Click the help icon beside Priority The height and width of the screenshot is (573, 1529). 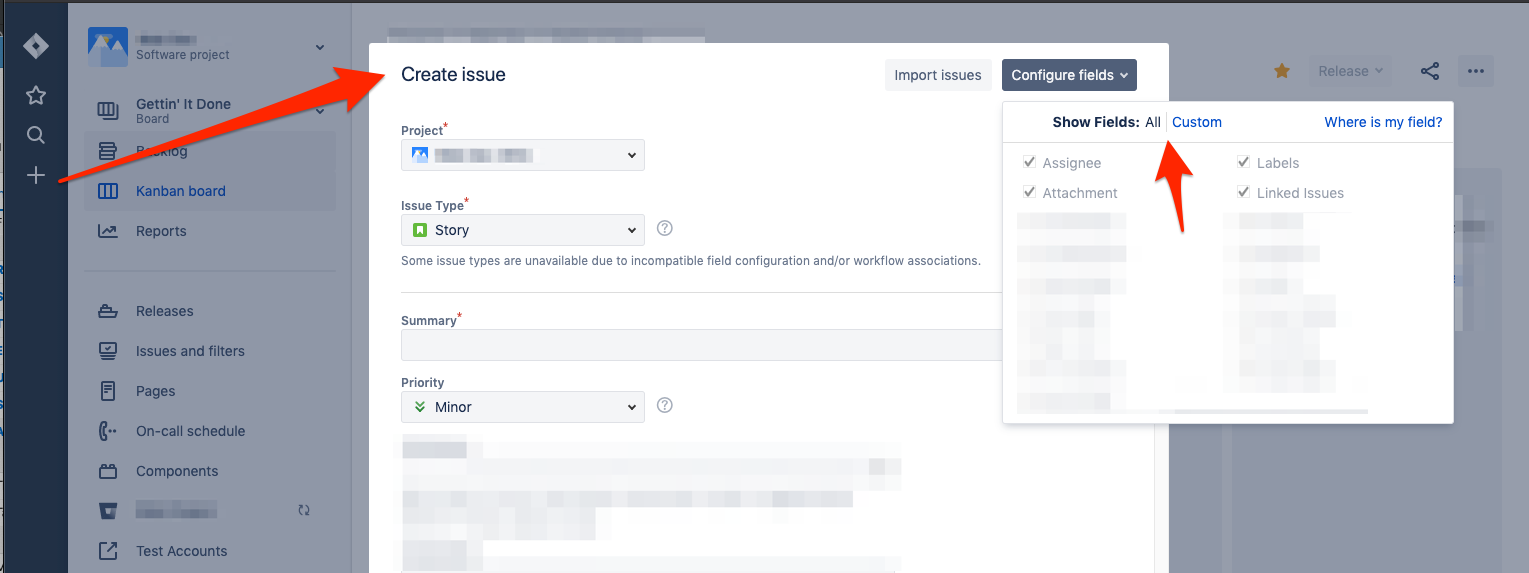pyautogui.click(x=665, y=406)
